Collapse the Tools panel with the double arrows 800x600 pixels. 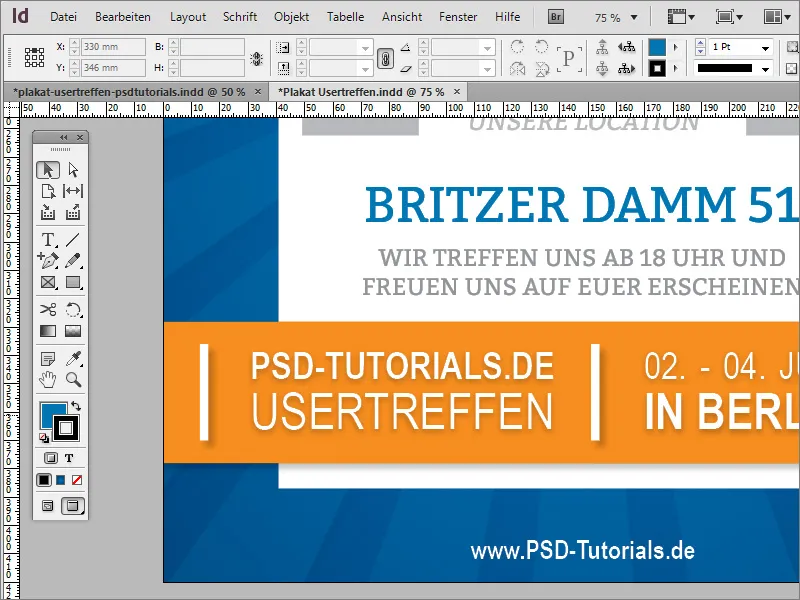point(64,136)
